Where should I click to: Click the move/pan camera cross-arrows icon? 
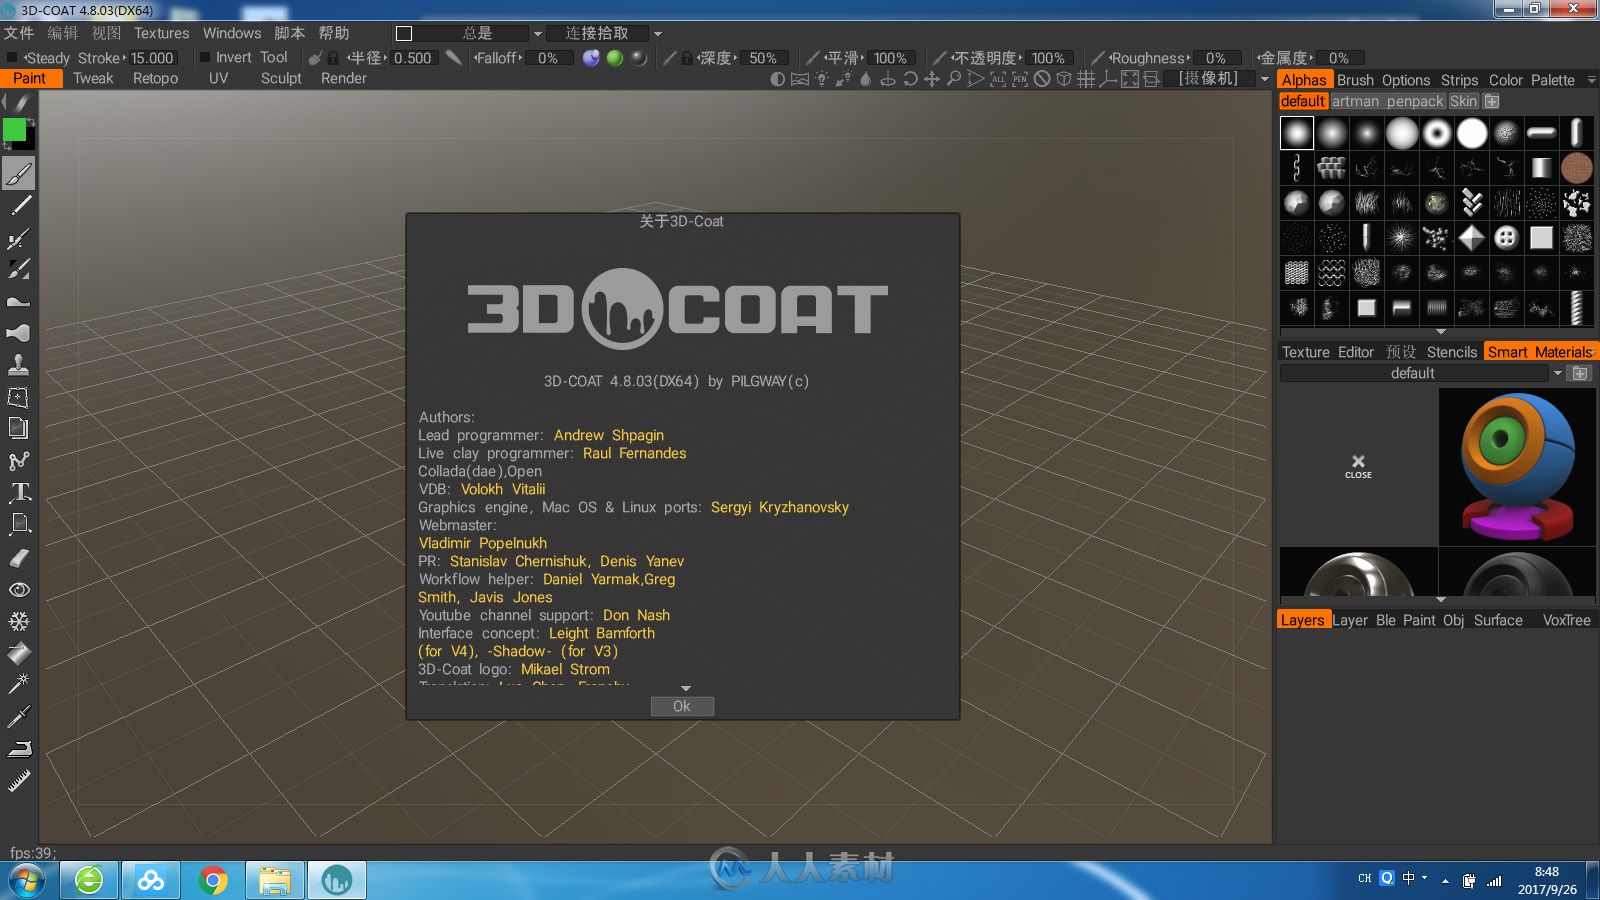(932, 79)
